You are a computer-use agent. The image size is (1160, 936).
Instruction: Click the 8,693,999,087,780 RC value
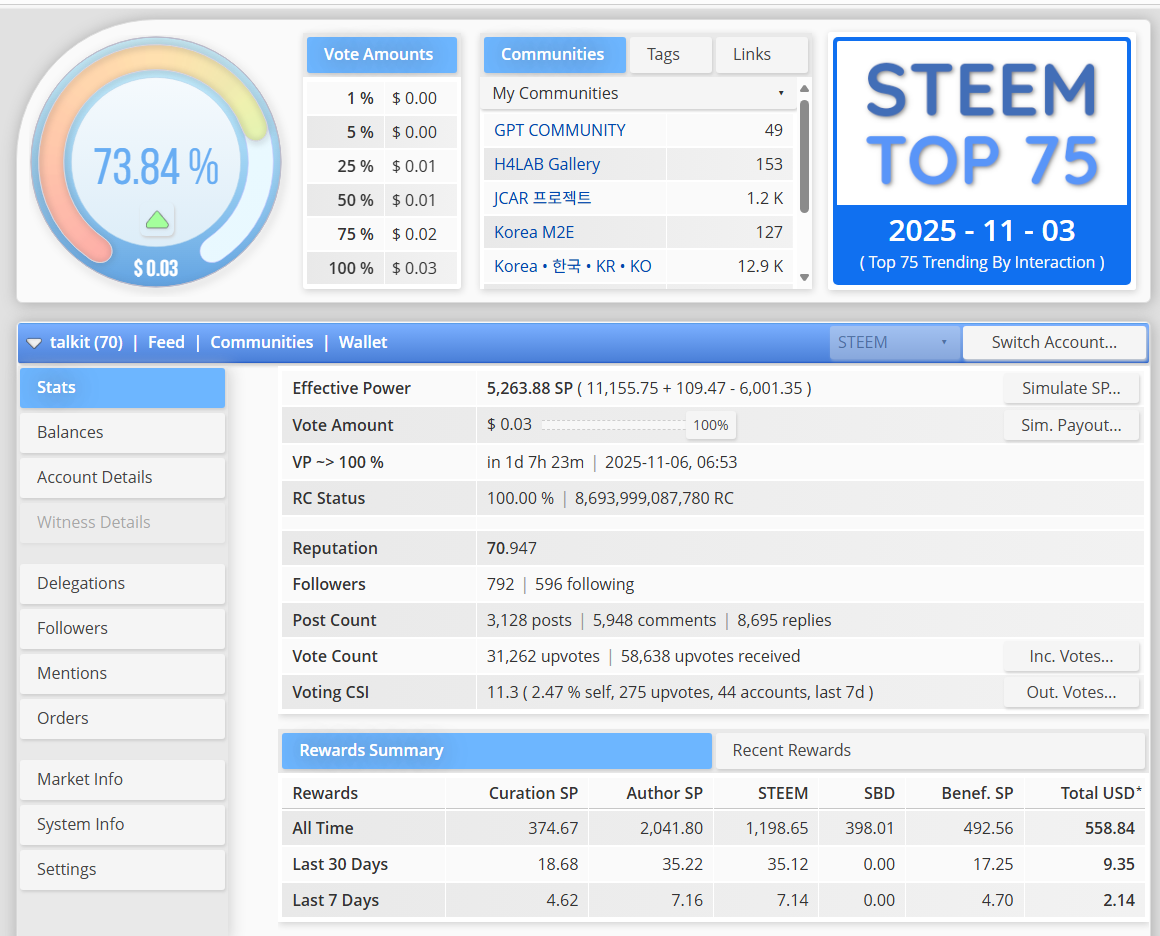pos(654,499)
